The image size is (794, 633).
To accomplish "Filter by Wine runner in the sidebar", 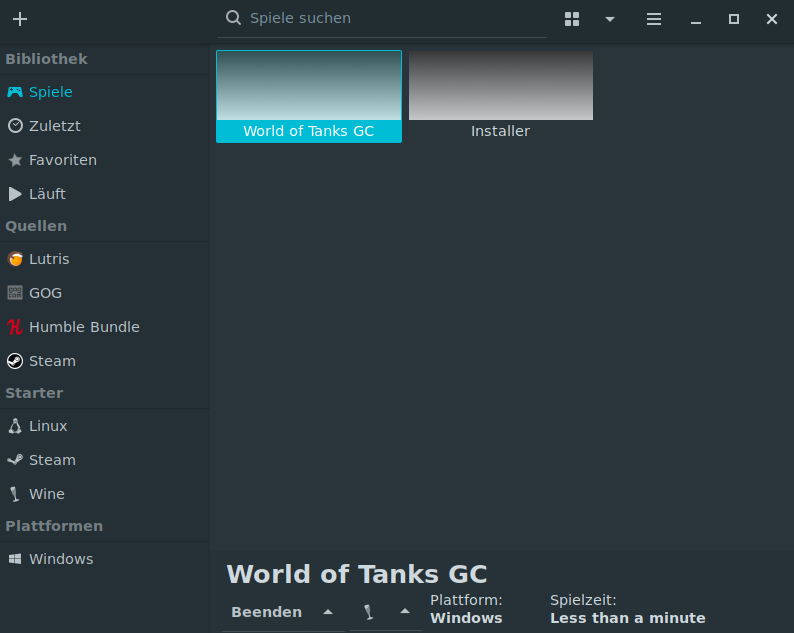I will click(x=105, y=494).
